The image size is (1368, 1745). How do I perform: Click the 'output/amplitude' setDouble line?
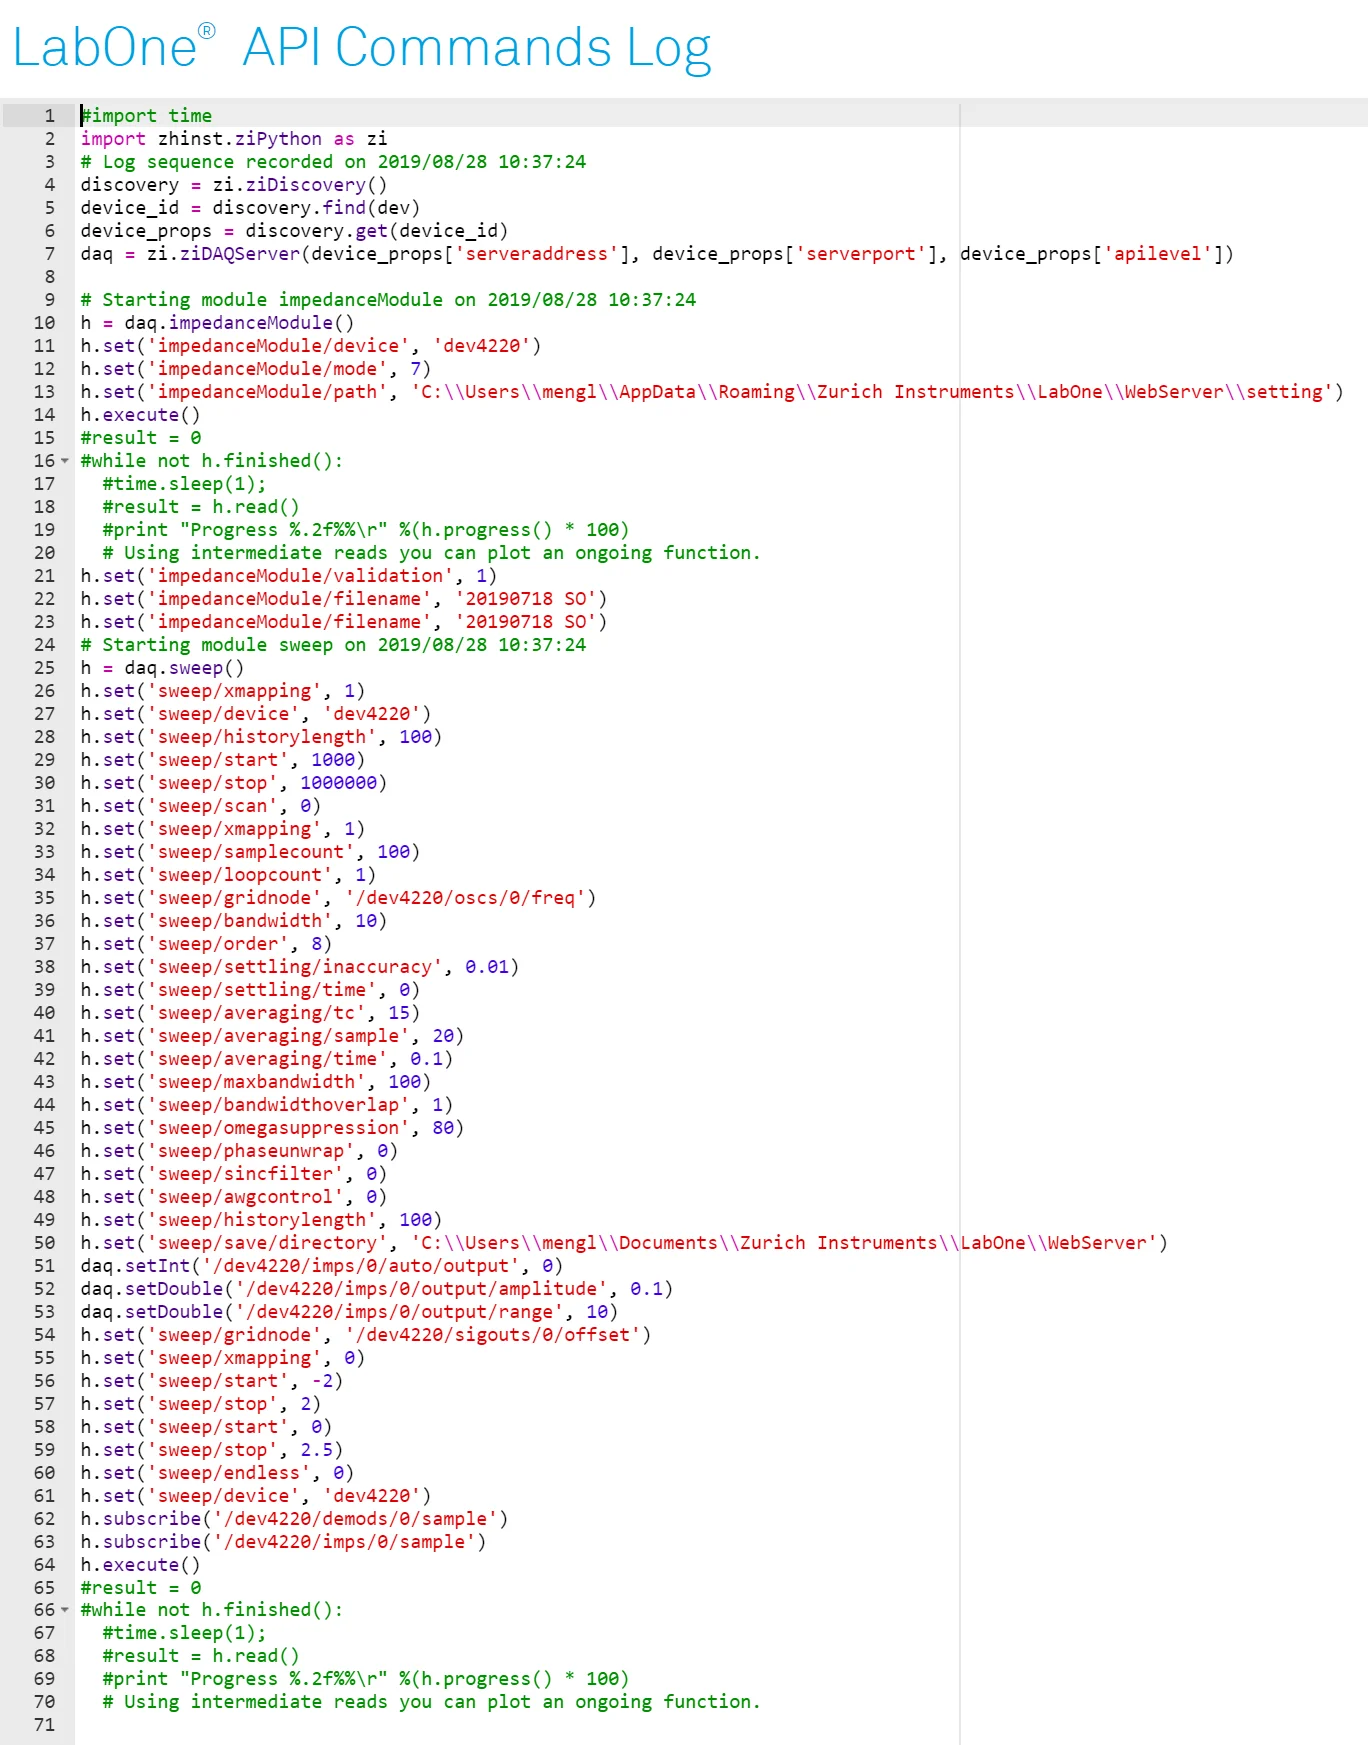(x=377, y=1289)
